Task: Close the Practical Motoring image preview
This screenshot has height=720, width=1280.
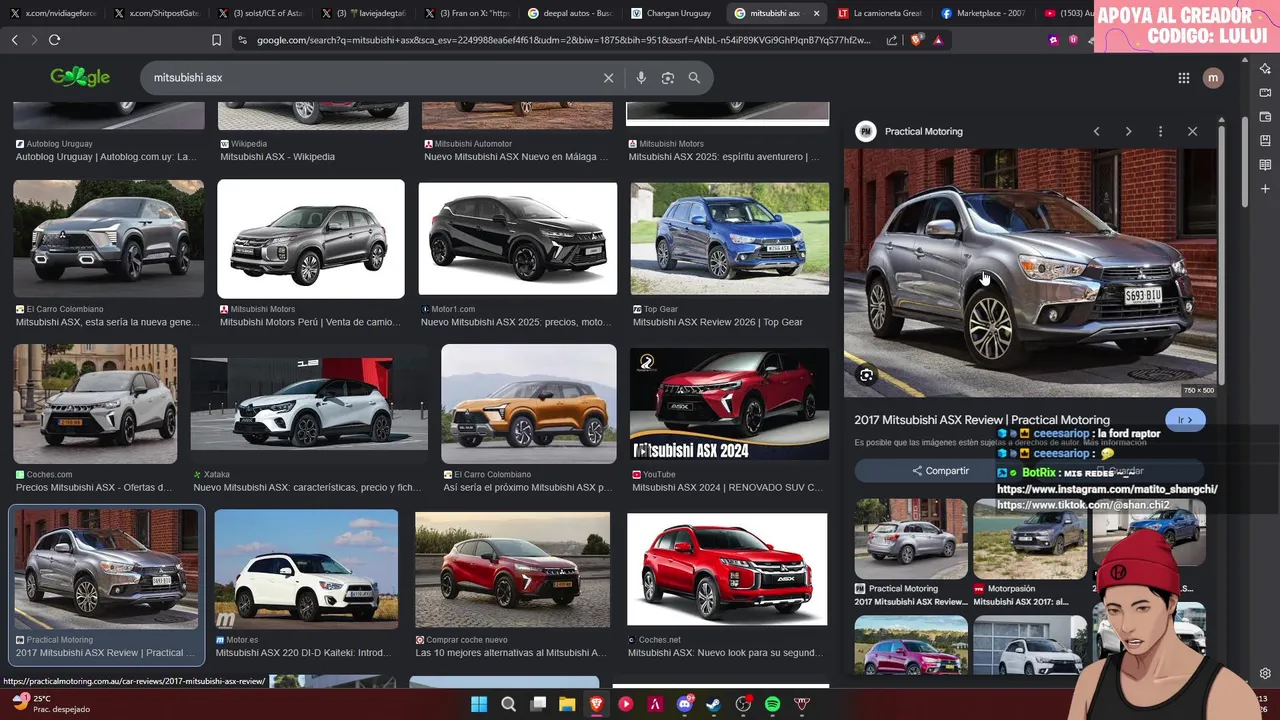Action: (1192, 131)
